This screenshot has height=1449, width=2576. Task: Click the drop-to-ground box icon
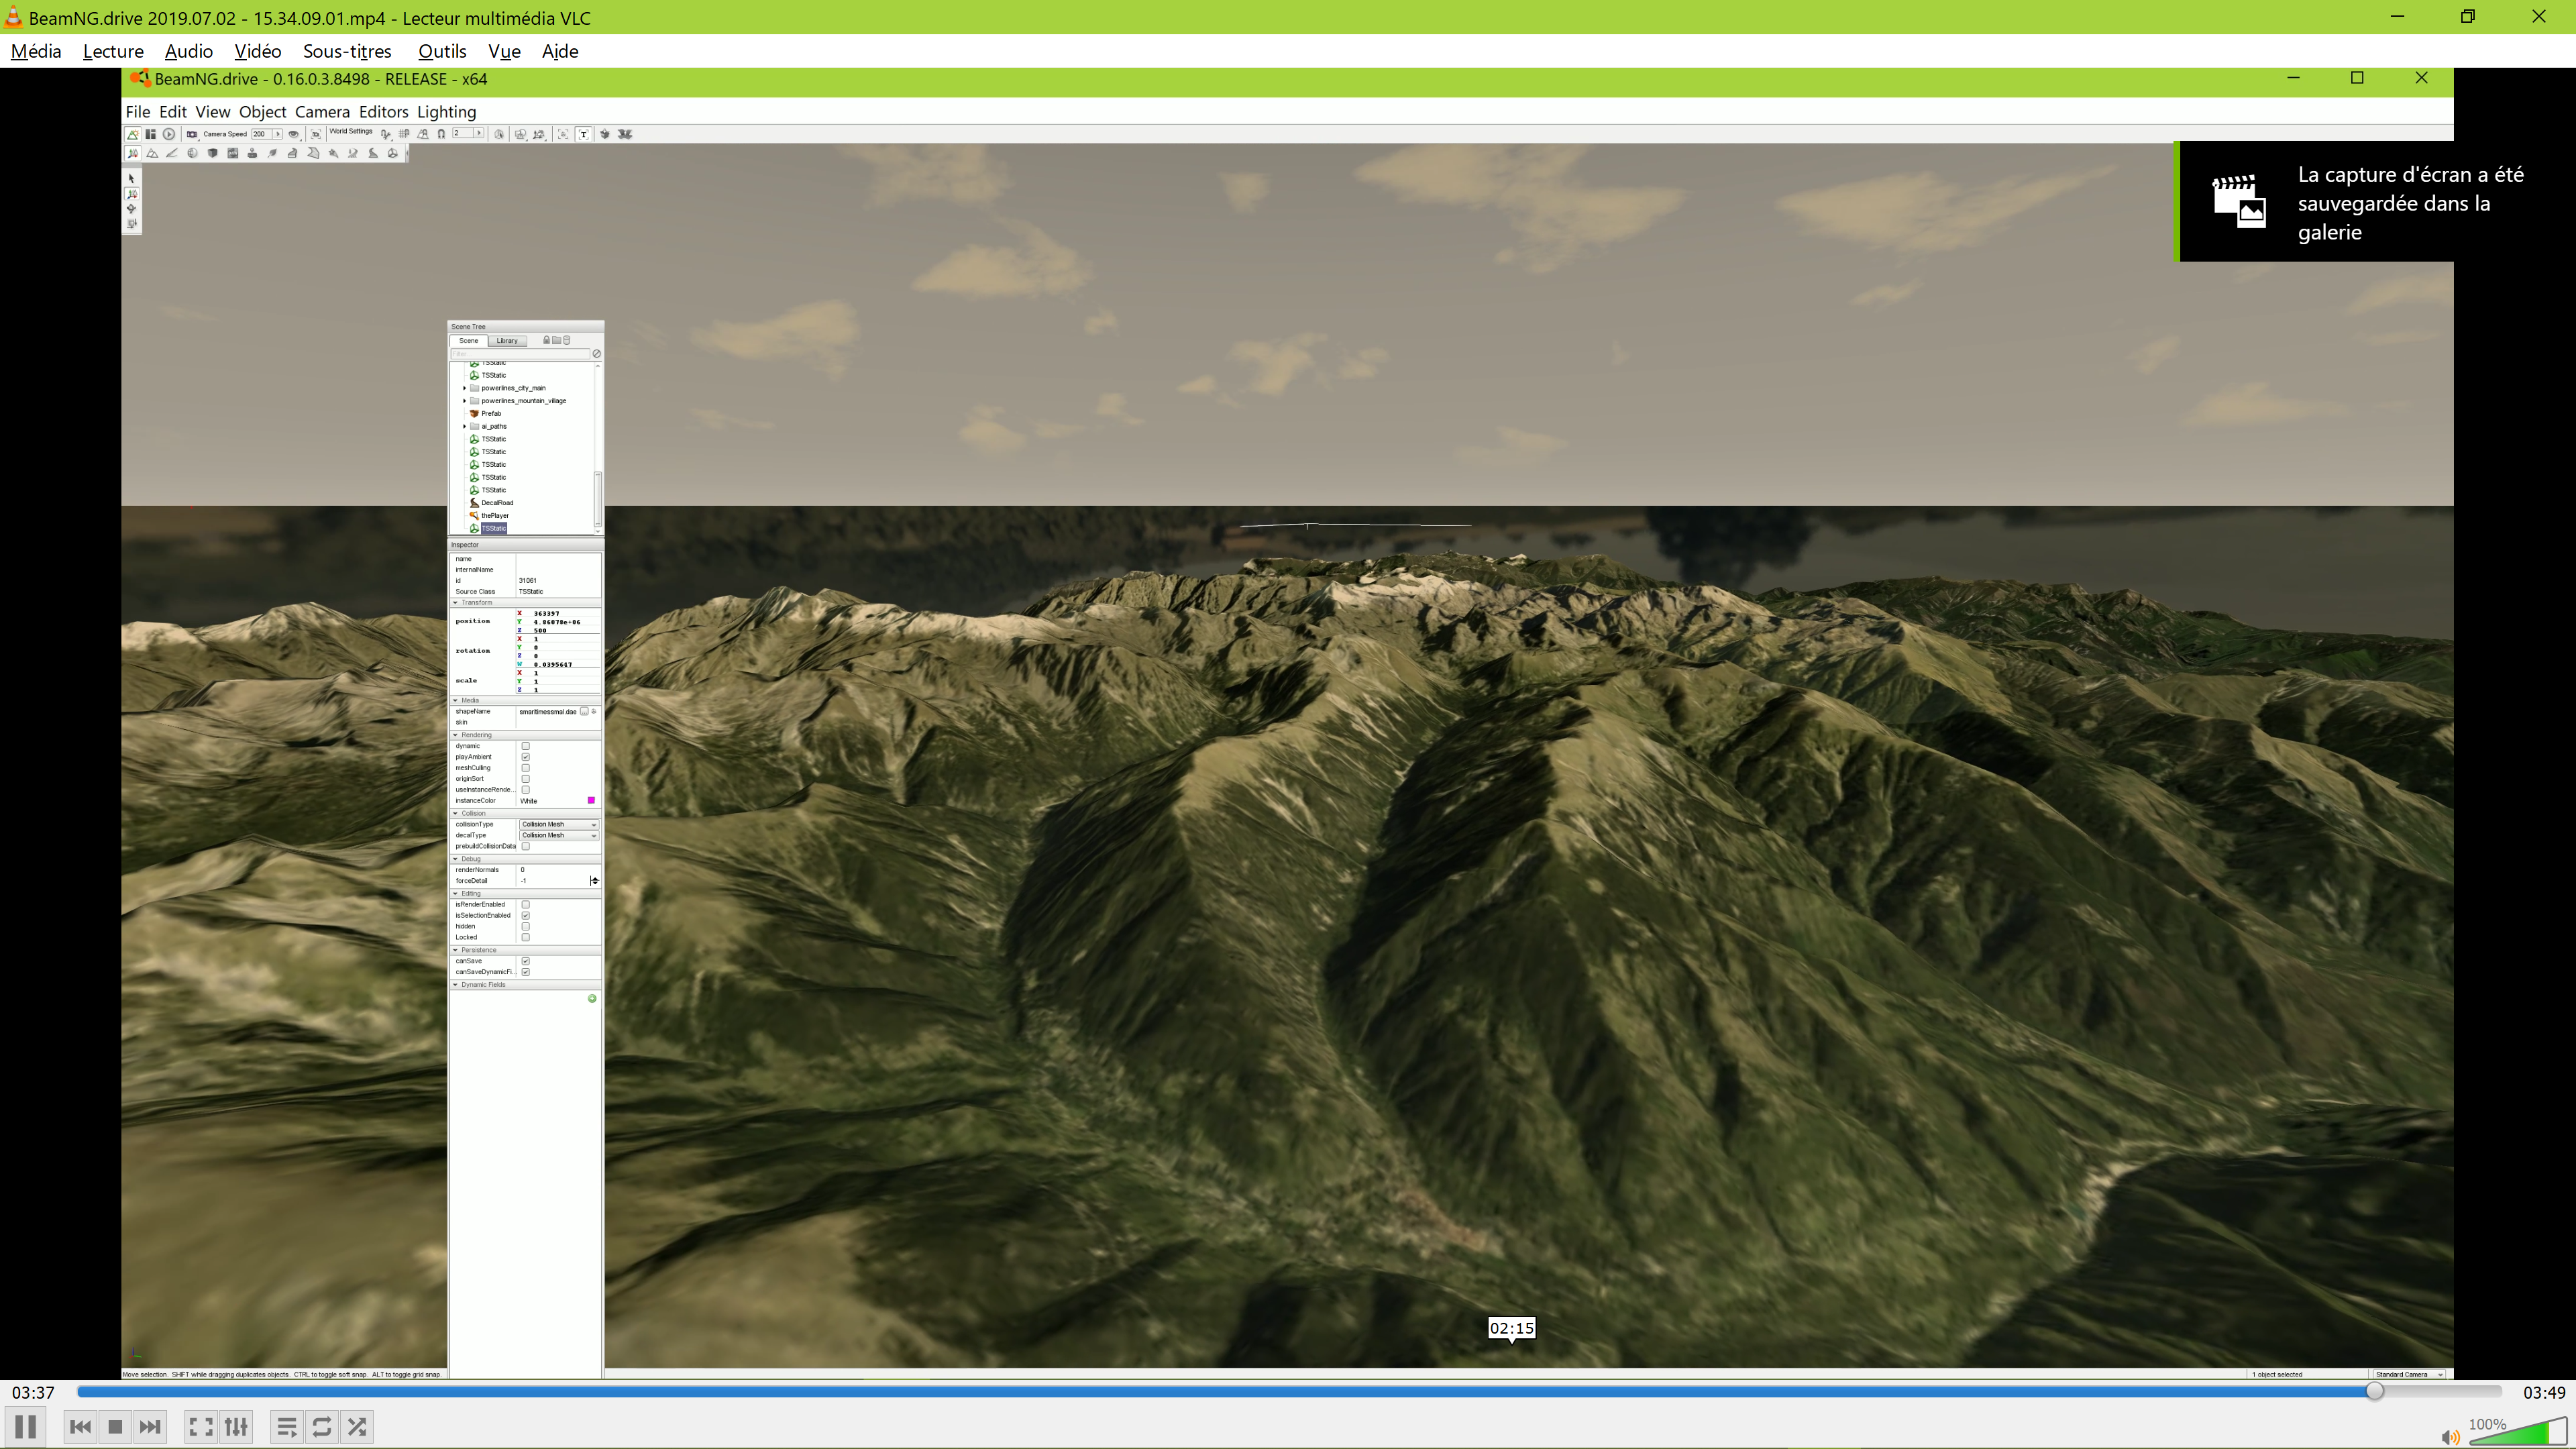[605, 134]
